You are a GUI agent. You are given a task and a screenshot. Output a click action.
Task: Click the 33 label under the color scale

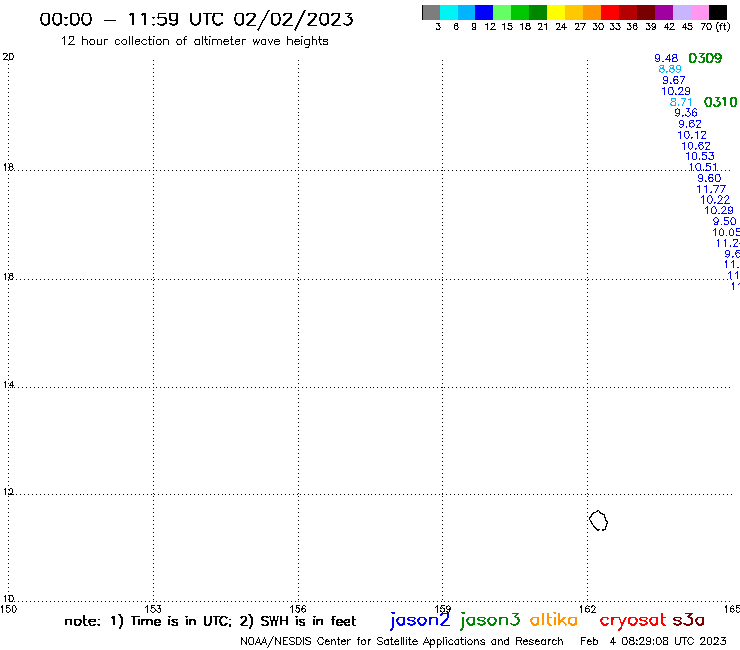click(615, 27)
